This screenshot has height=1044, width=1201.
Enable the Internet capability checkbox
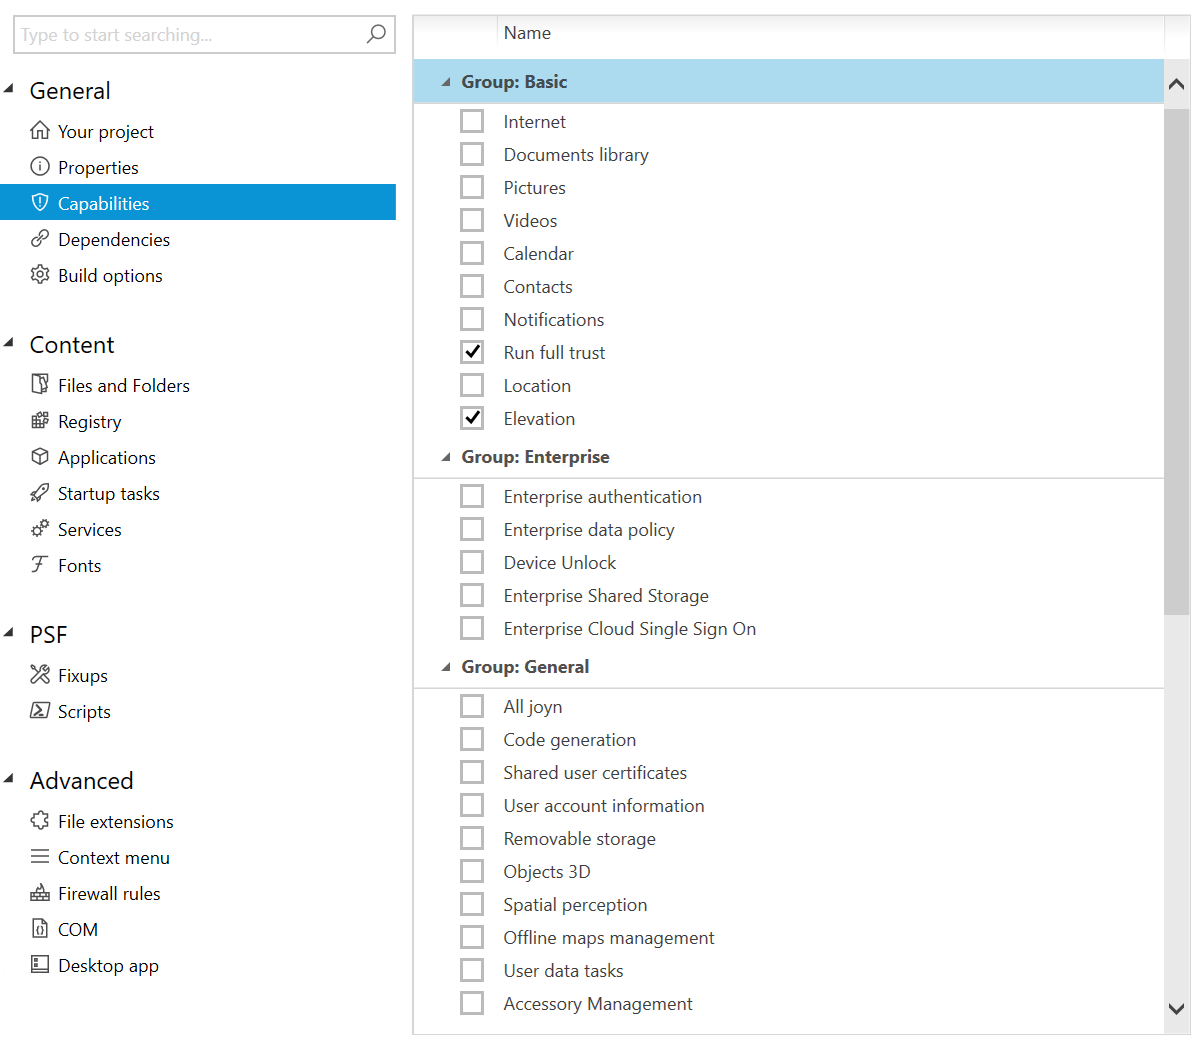[x=471, y=120]
